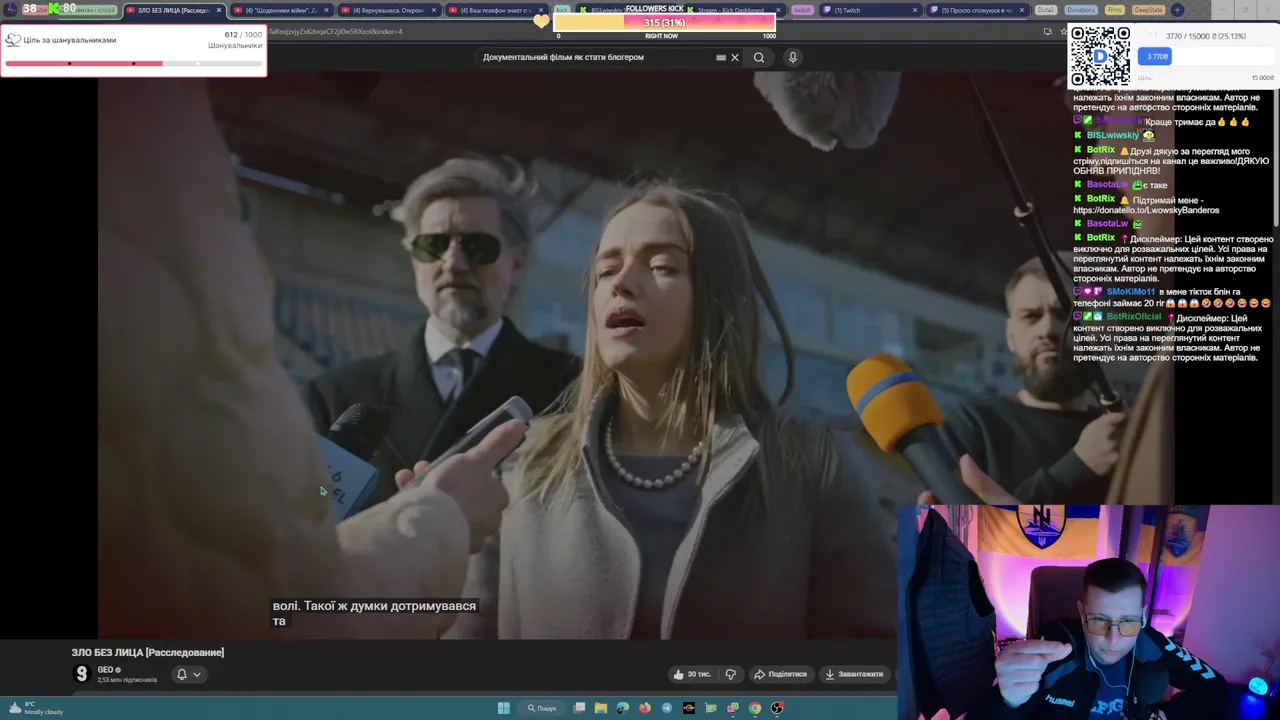Expand the notification bell dropdown for GEO

[188, 674]
